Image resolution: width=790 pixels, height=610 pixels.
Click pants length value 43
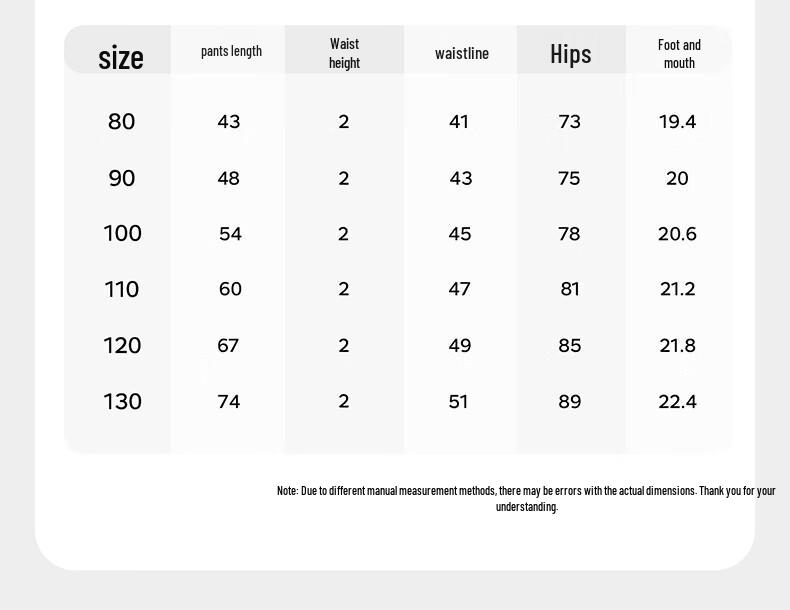229,121
